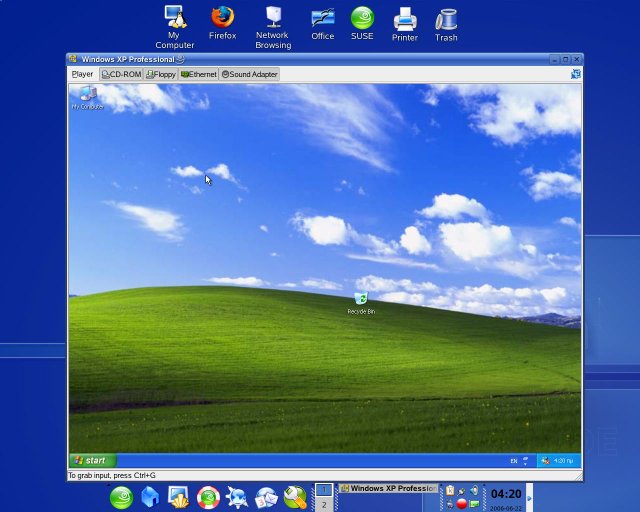Open the Trash desktop icon
The height and width of the screenshot is (512, 640).
coord(446,22)
